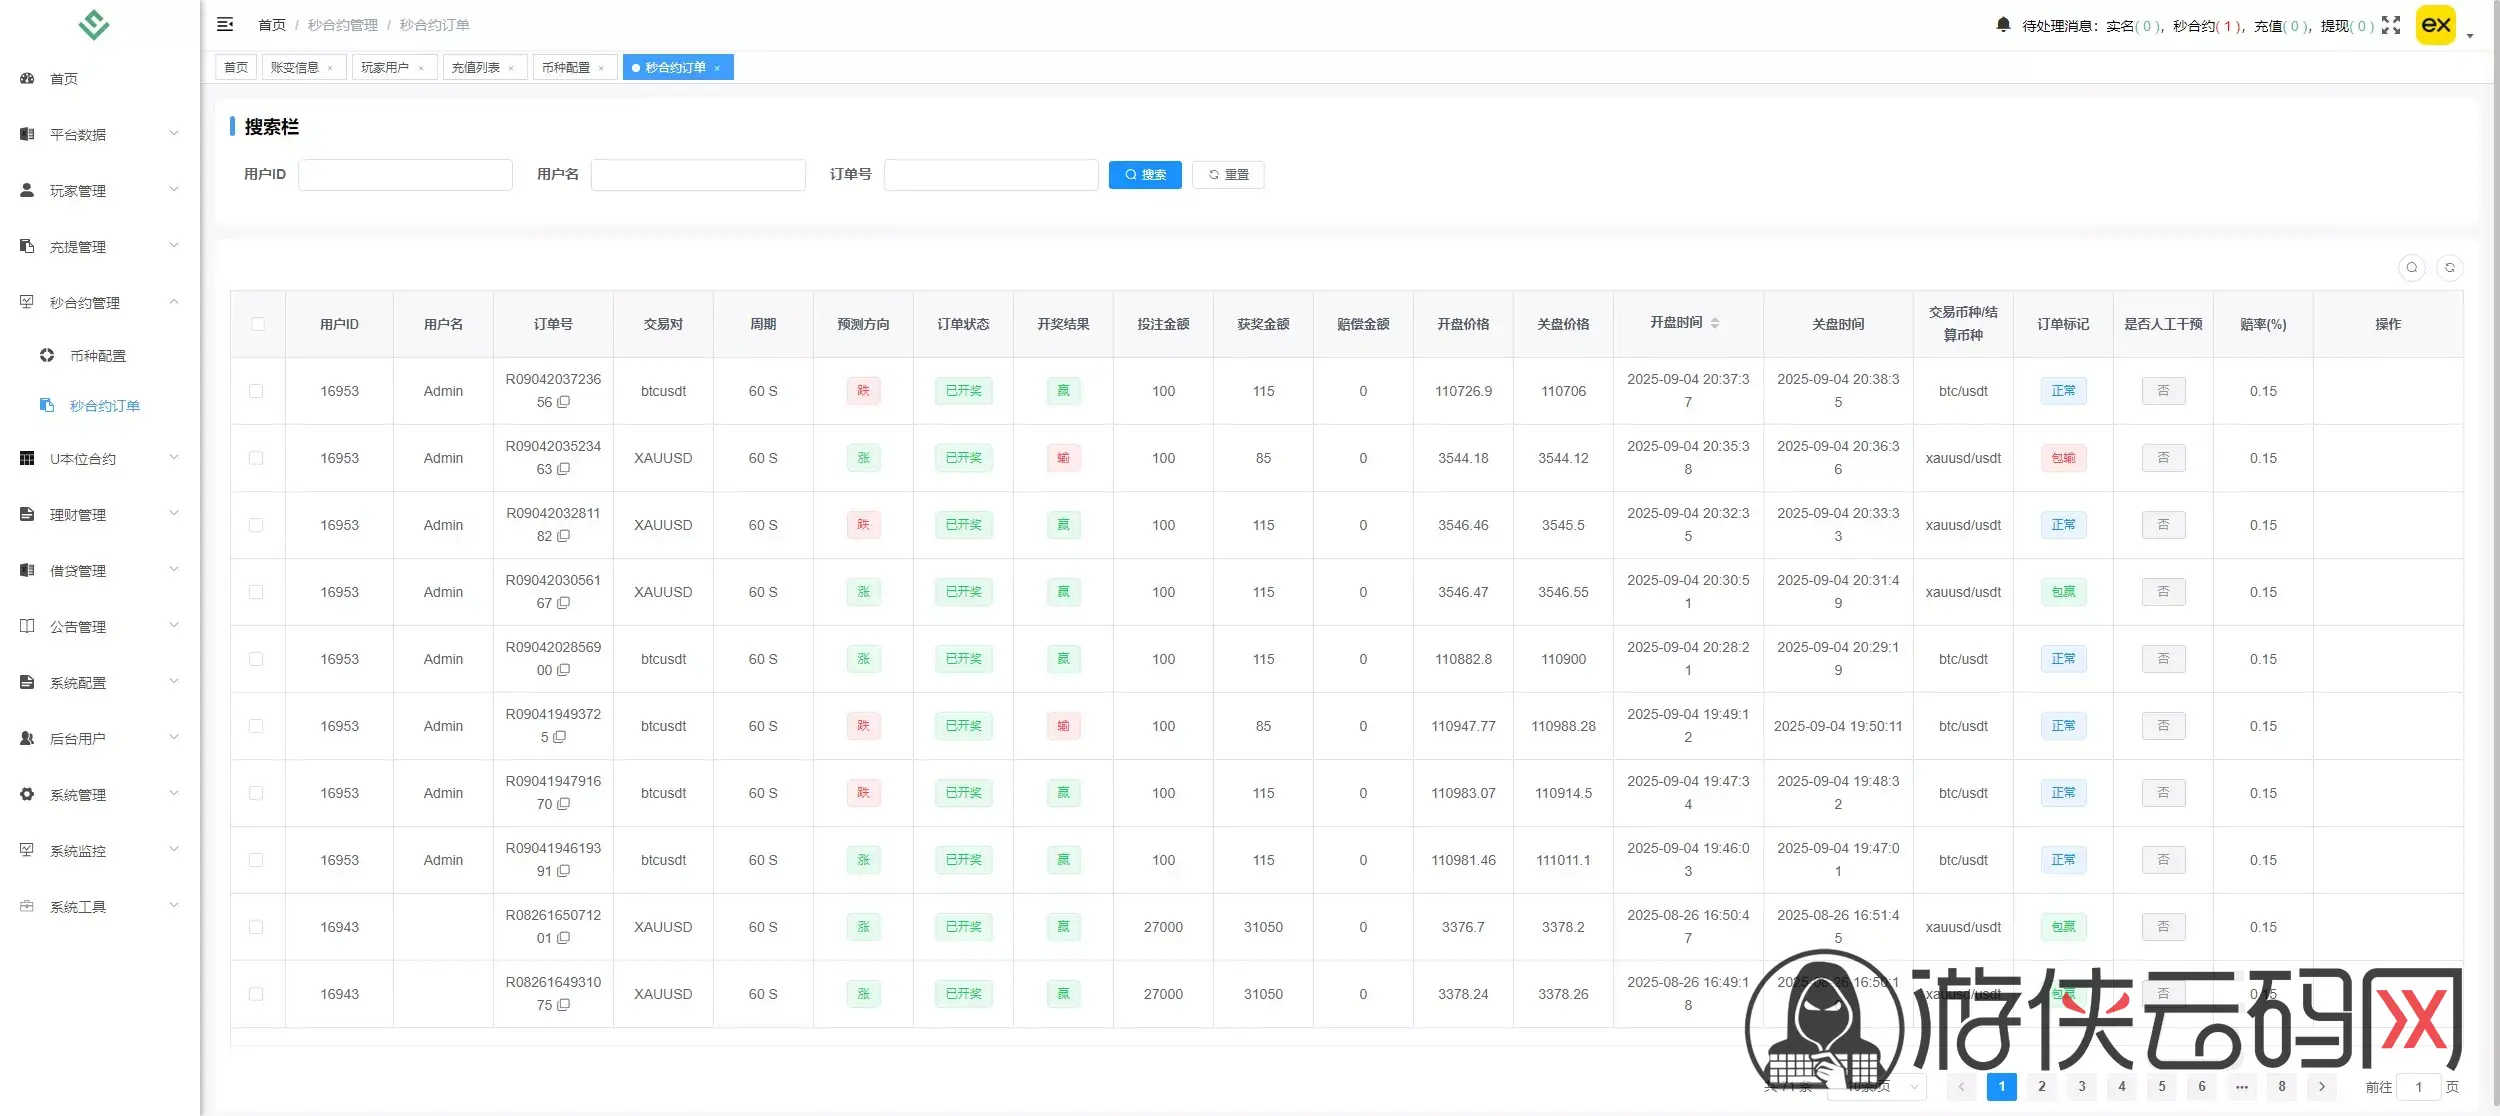This screenshot has height=1116, width=2500.
Task: Click the notification bell icon
Action: pyautogui.click(x=2003, y=25)
